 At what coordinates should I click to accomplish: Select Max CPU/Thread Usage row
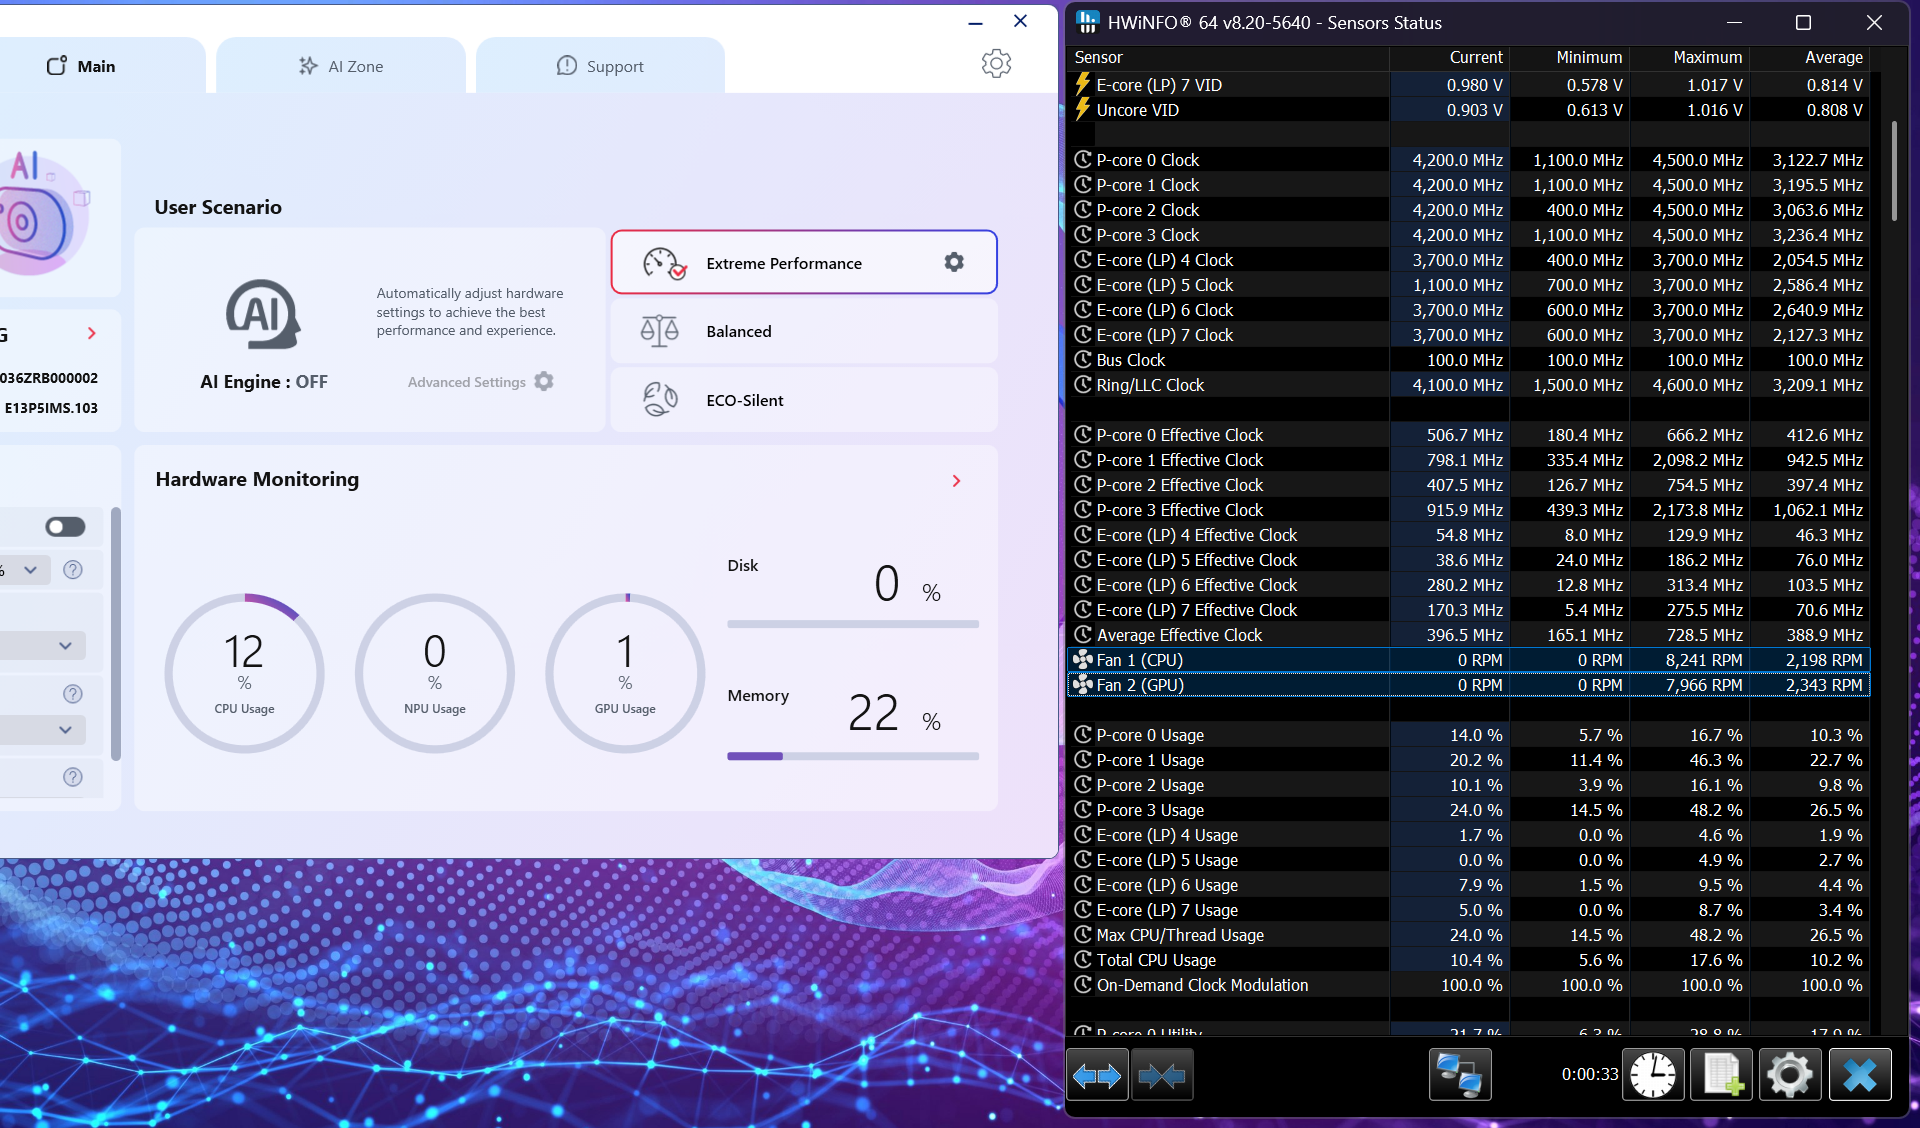coord(1469,935)
